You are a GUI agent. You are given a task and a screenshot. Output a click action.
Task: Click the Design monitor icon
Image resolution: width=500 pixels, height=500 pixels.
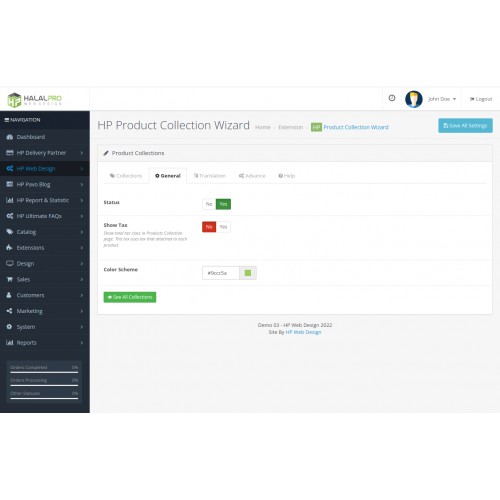click(10, 263)
